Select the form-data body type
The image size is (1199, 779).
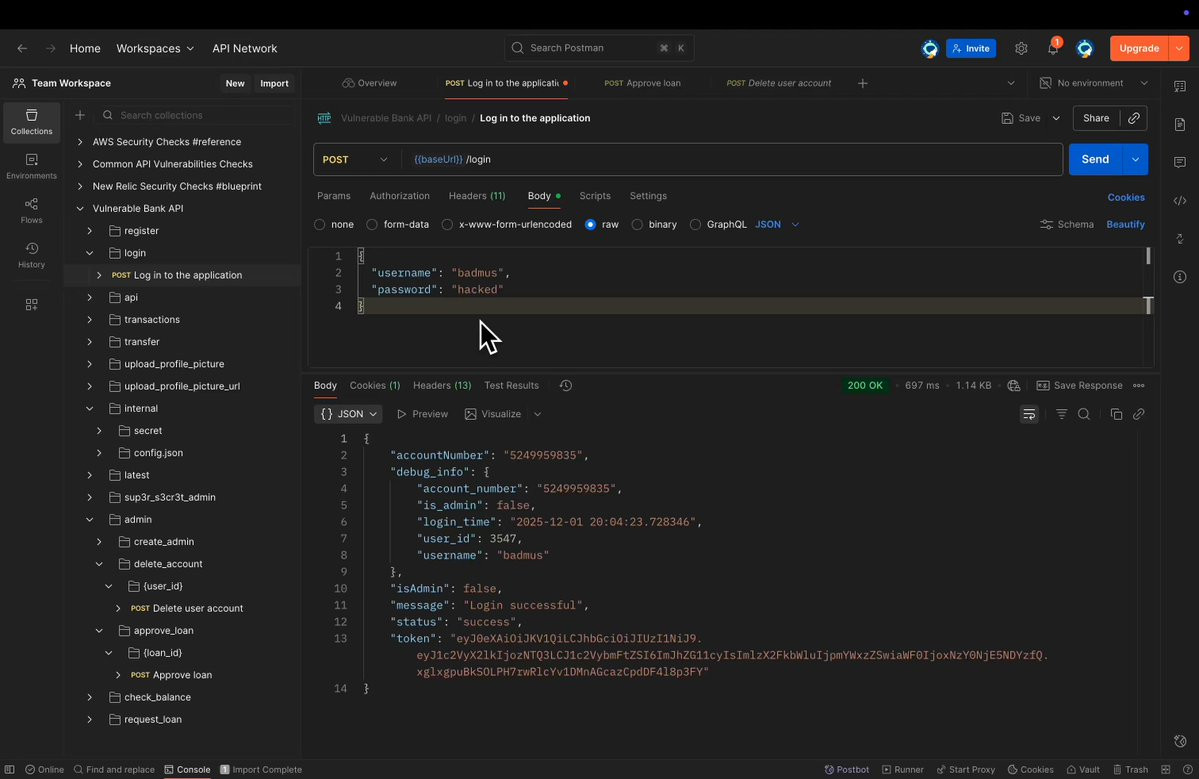[x=372, y=225]
